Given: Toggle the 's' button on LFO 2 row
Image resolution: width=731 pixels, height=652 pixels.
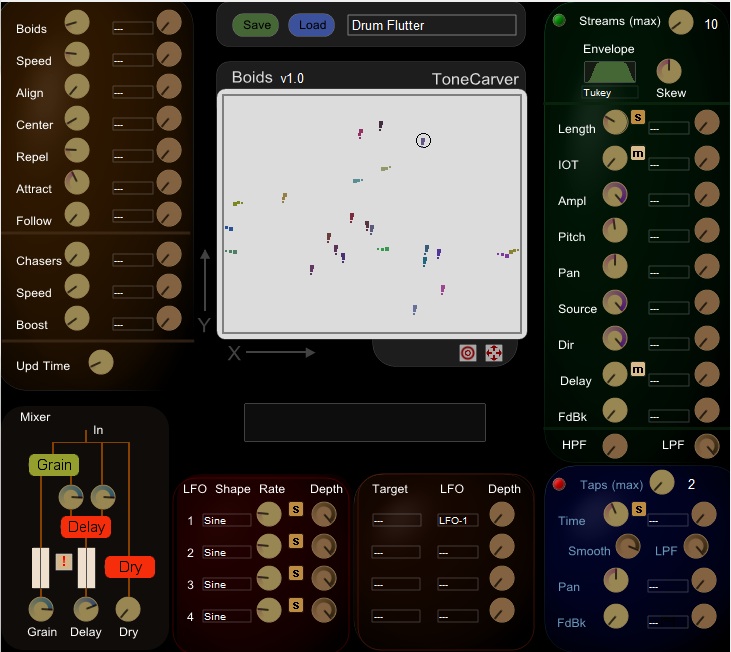Looking at the screenshot, I should [x=296, y=541].
